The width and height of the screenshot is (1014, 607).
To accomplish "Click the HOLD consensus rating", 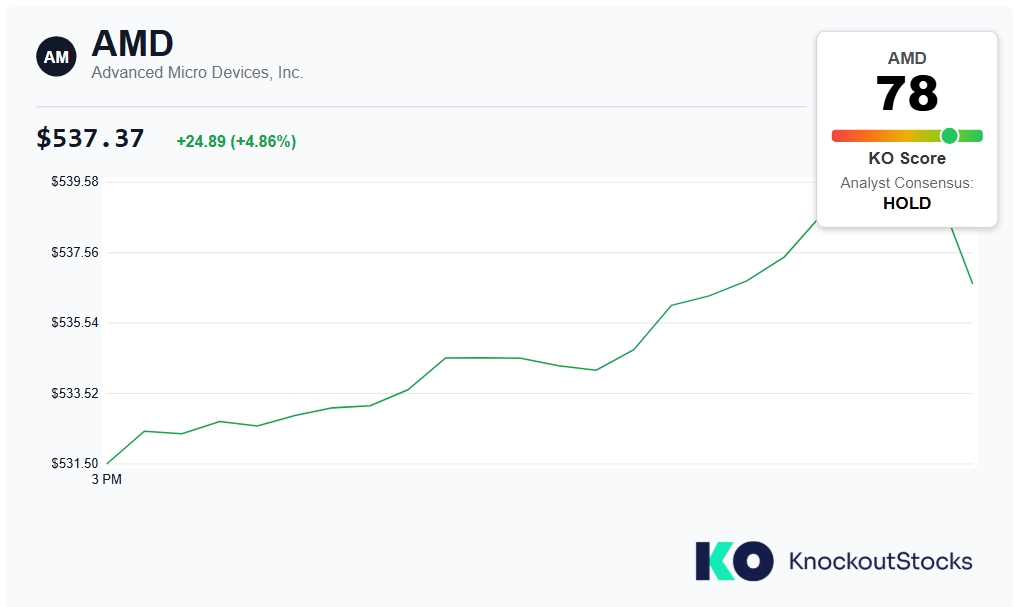I will 907,203.
